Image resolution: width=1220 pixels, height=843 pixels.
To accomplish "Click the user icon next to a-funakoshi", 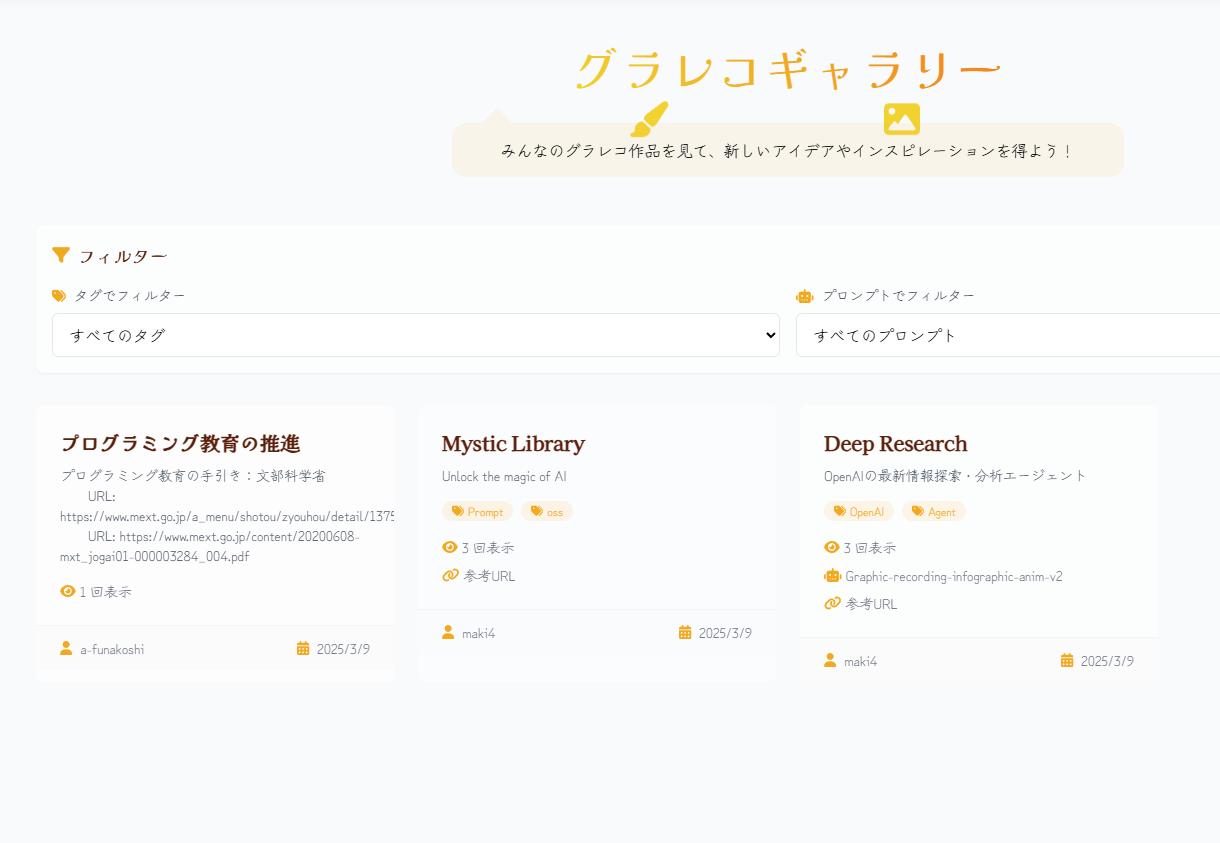I will [66, 648].
